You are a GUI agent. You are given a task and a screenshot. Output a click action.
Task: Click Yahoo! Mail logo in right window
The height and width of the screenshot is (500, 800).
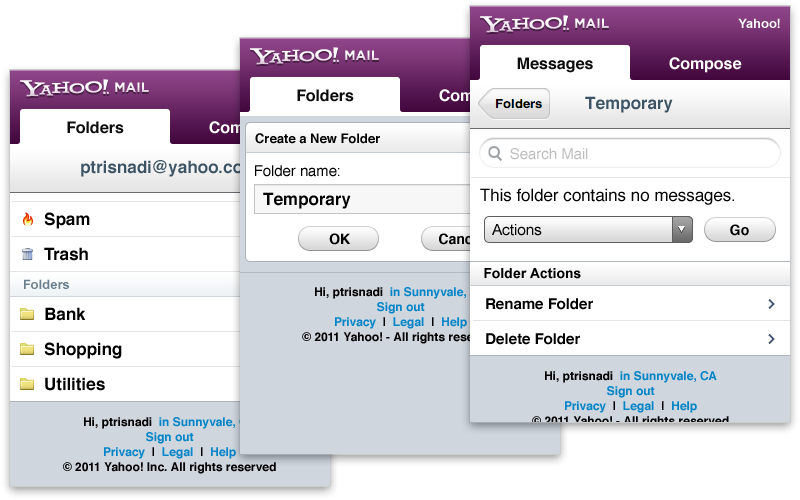(x=544, y=23)
